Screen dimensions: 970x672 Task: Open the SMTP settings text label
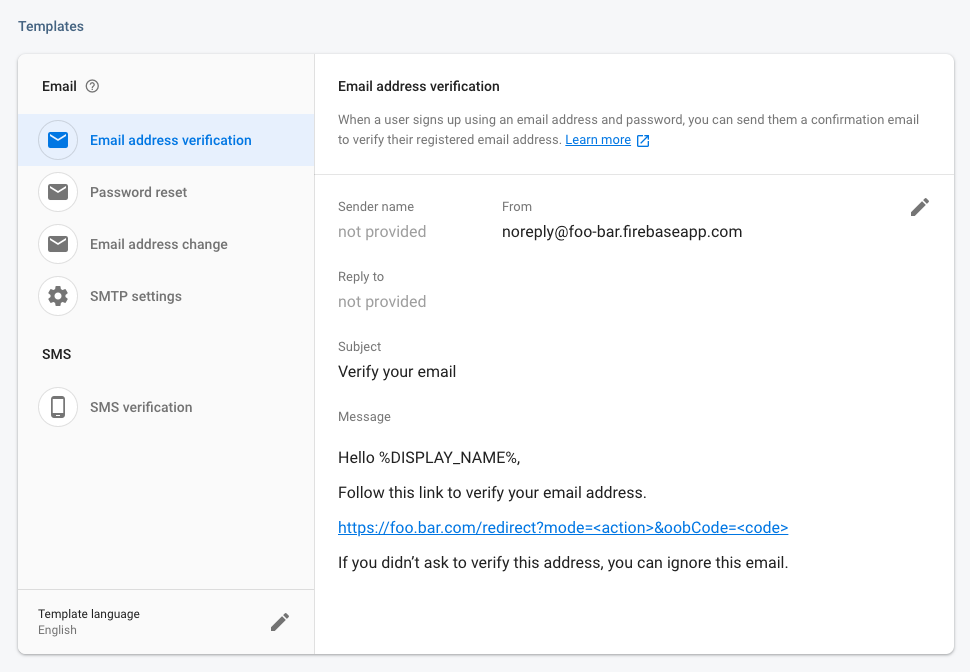pos(136,296)
